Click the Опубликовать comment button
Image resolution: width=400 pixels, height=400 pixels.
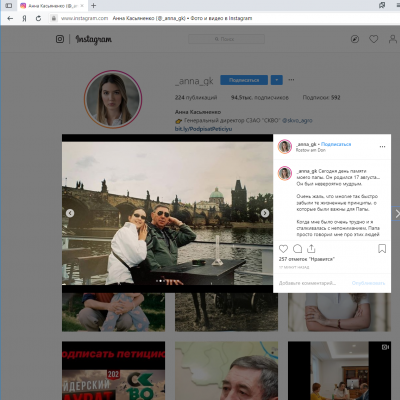coord(368,283)
